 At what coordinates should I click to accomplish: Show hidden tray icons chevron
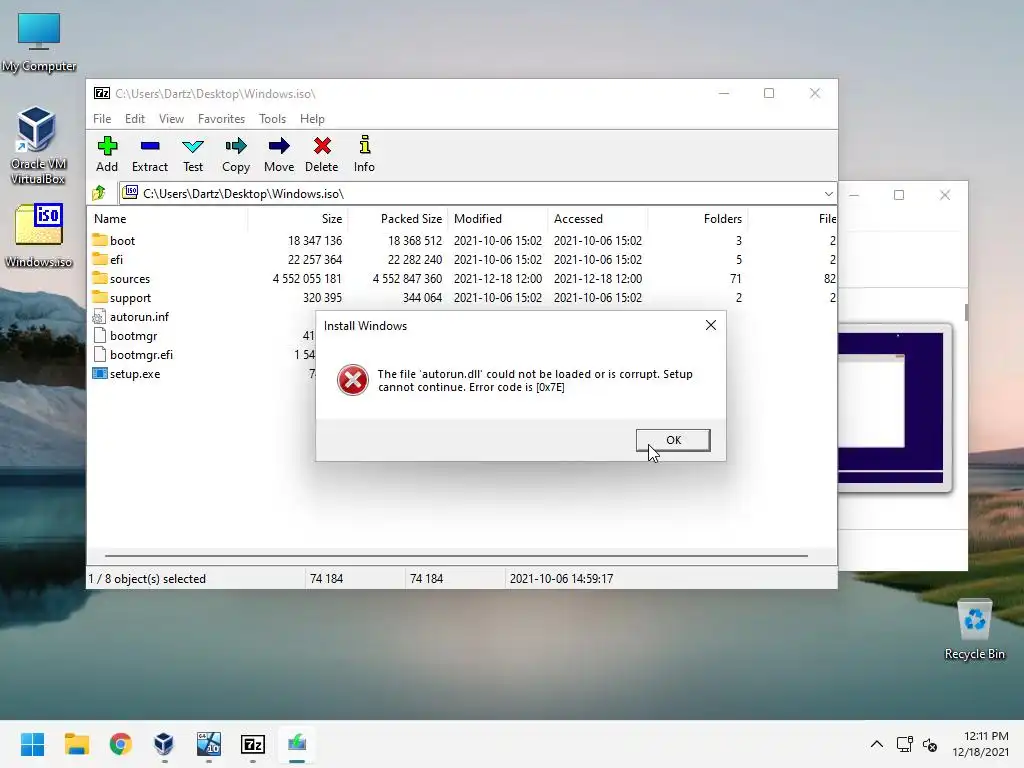[x=877, y=744]
